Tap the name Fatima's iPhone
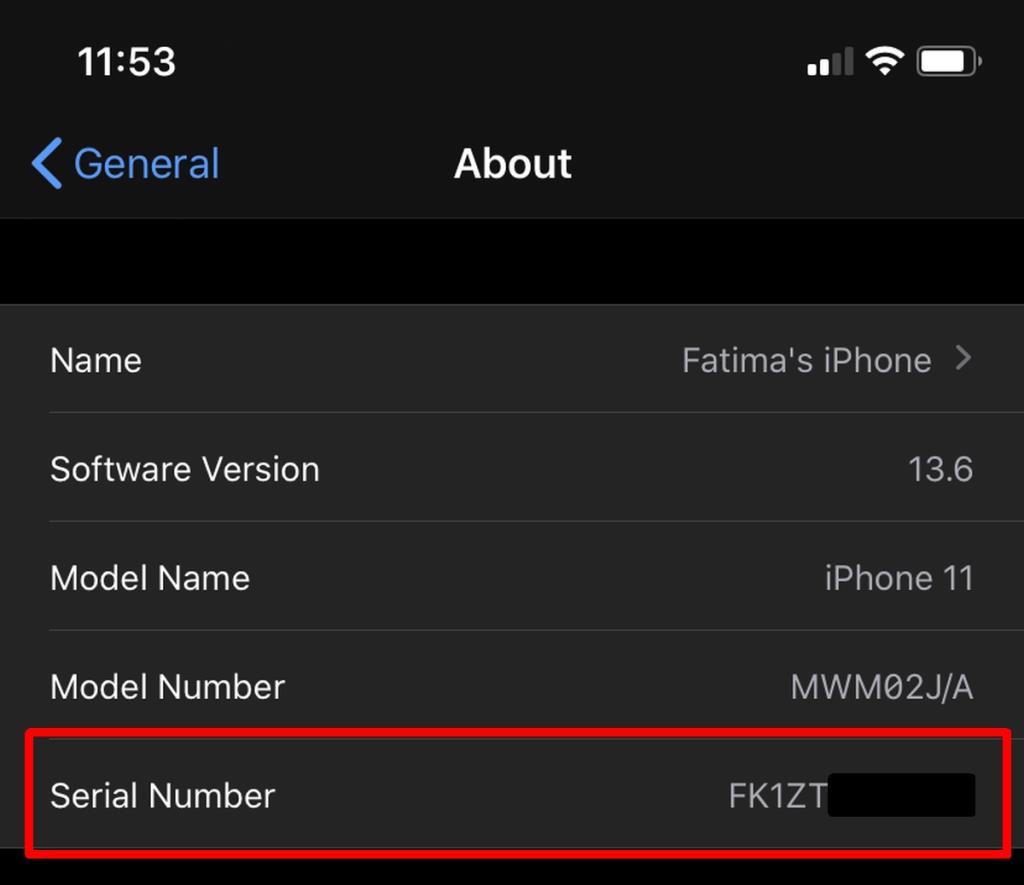 (x=807, y=359)
